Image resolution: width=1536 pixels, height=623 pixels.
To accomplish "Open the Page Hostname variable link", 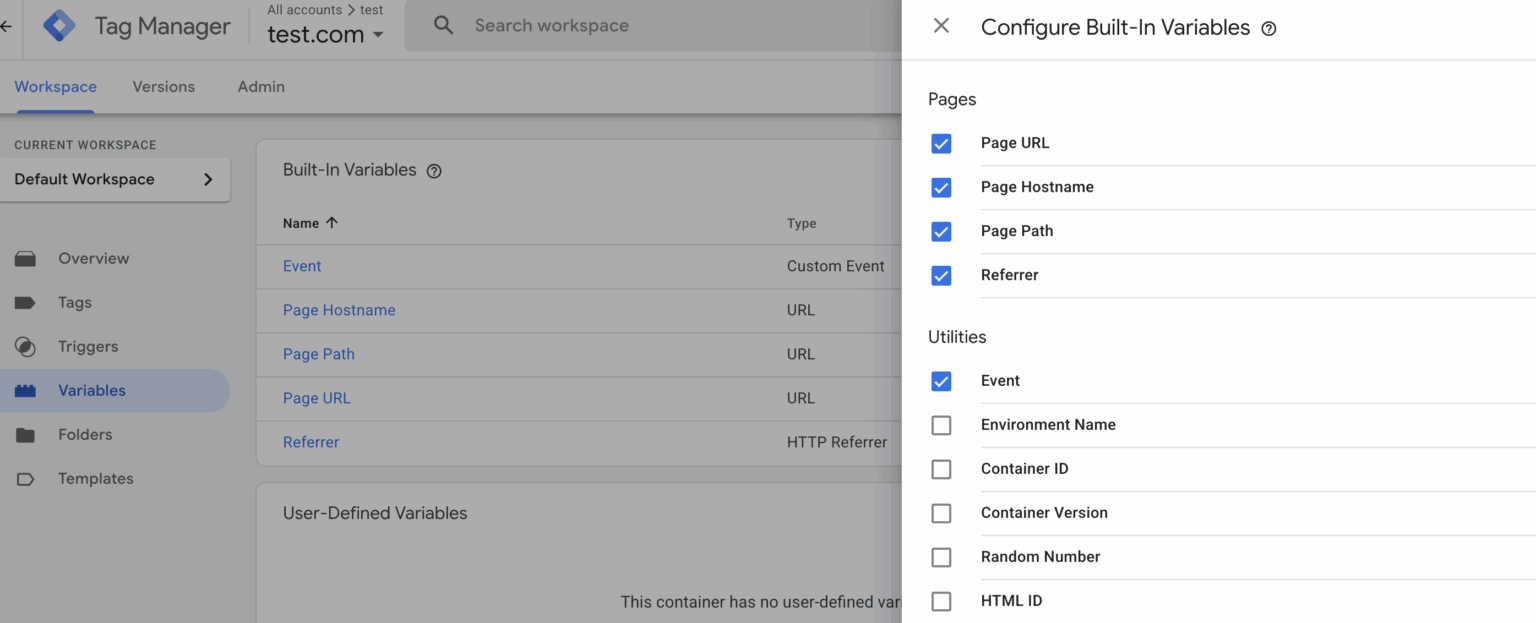I will (339, 310).
